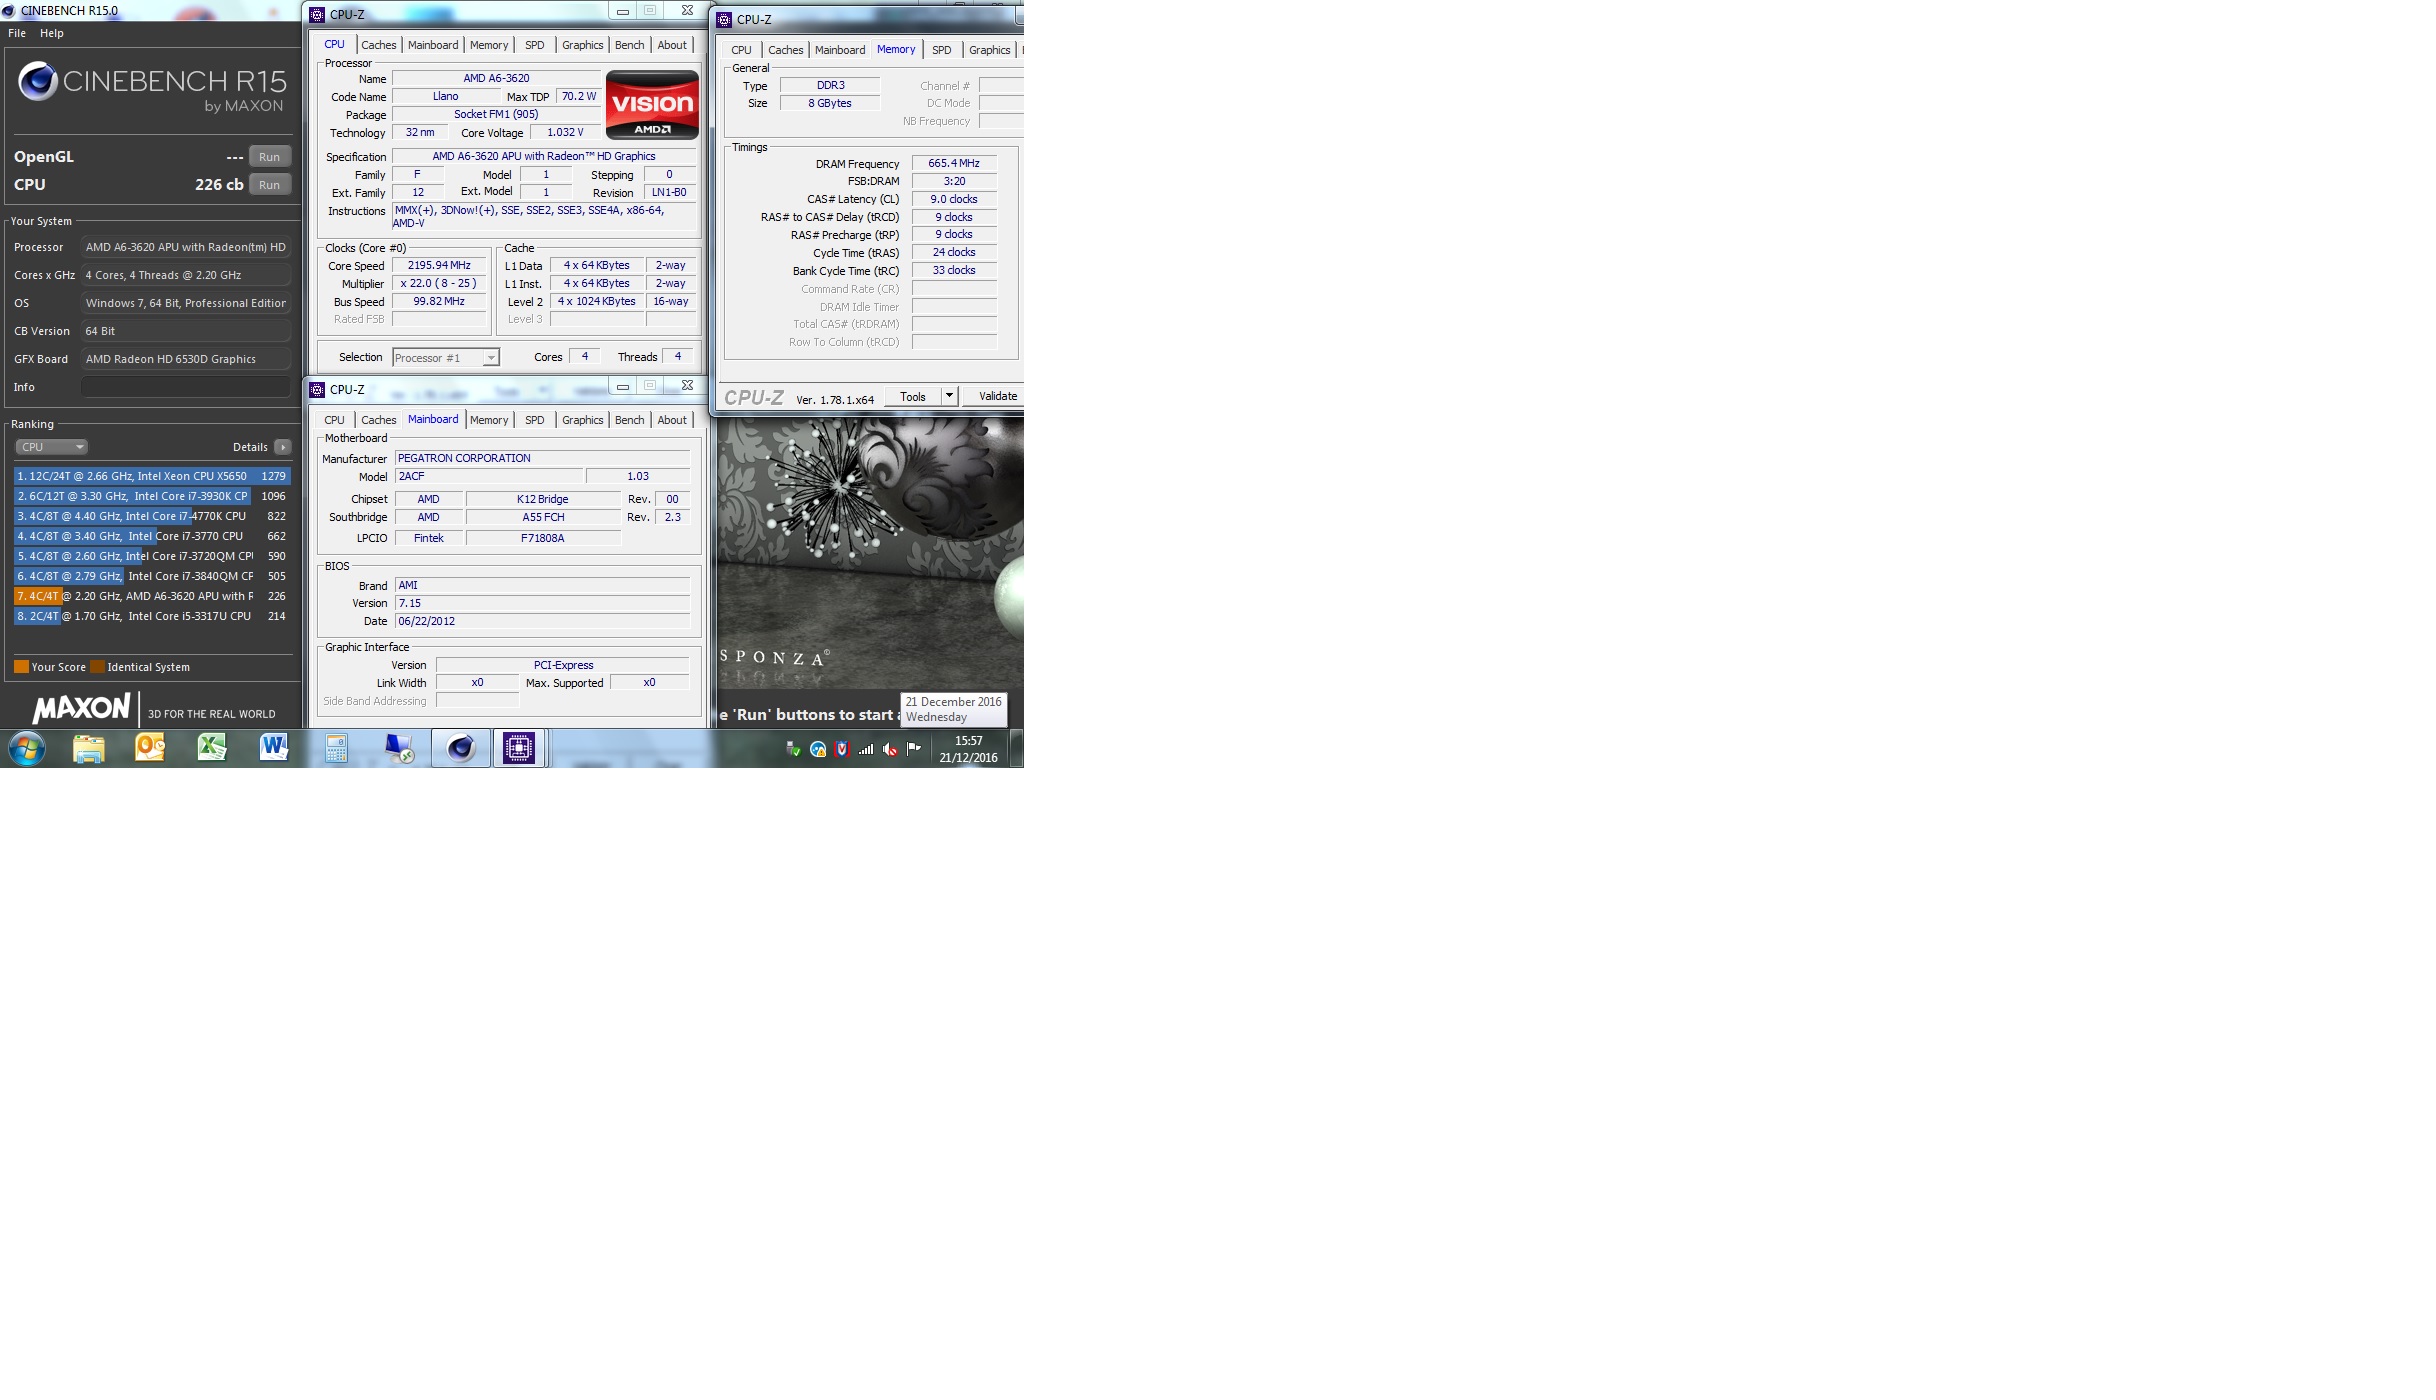The height and width of the screenshot is (1400, 2436).
Task: Select ranking entry Intel Core i7-3840QM
Action: [x=152, y=576]
